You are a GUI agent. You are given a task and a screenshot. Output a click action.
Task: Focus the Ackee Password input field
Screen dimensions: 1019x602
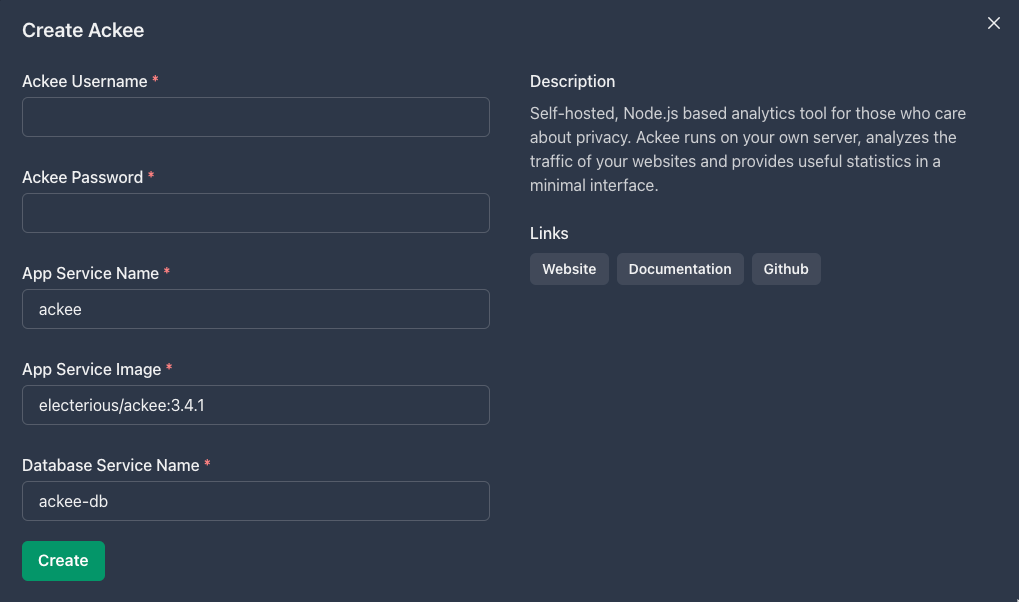pos(255,213)
